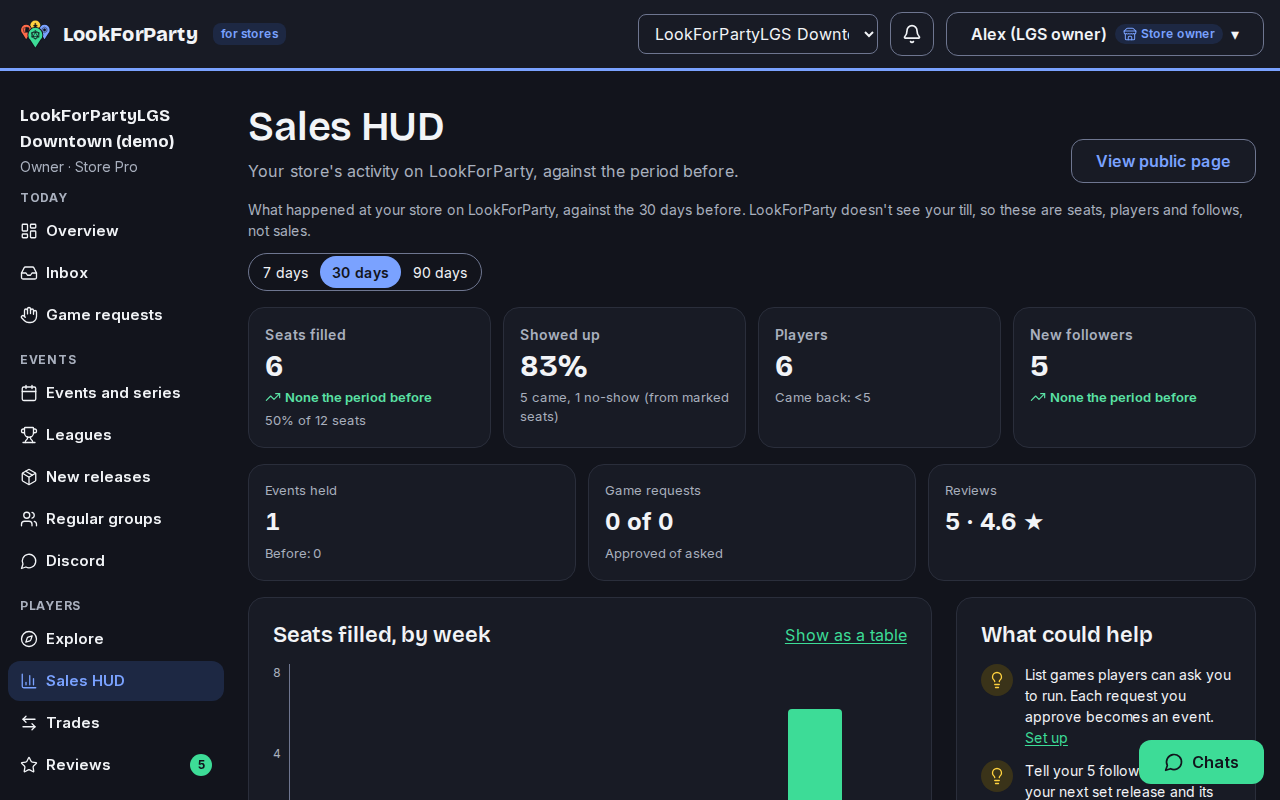
Task: Click the Showed up 83% card
Action: (x=624, y=377)
